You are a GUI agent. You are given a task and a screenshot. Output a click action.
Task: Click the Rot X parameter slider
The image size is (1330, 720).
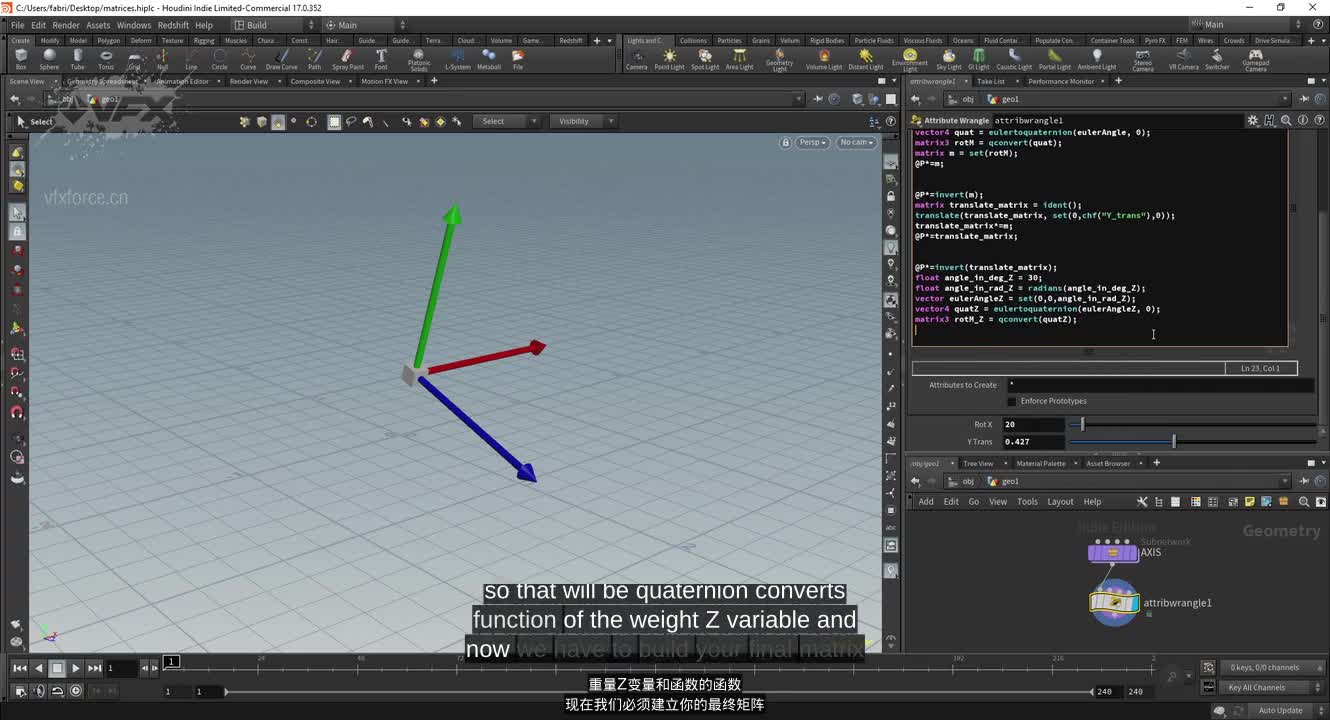1080,424
